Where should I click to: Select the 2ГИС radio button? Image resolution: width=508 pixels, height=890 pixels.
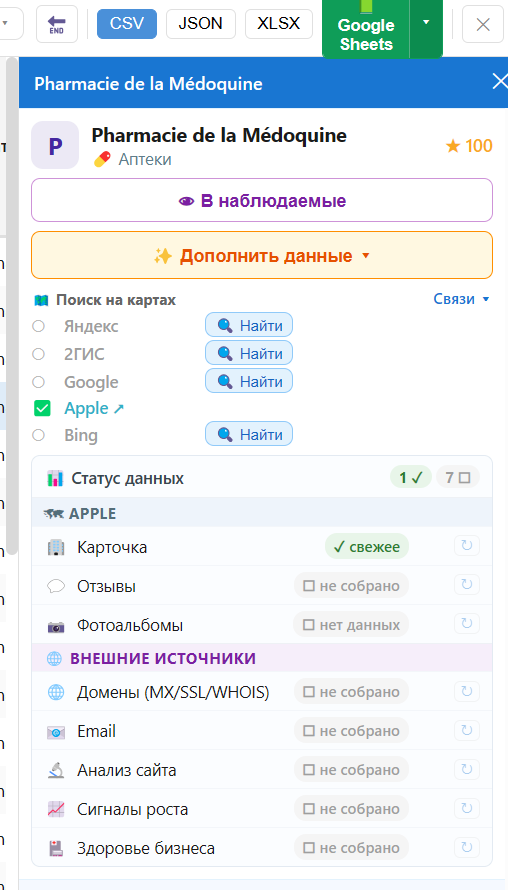(38, 354)
